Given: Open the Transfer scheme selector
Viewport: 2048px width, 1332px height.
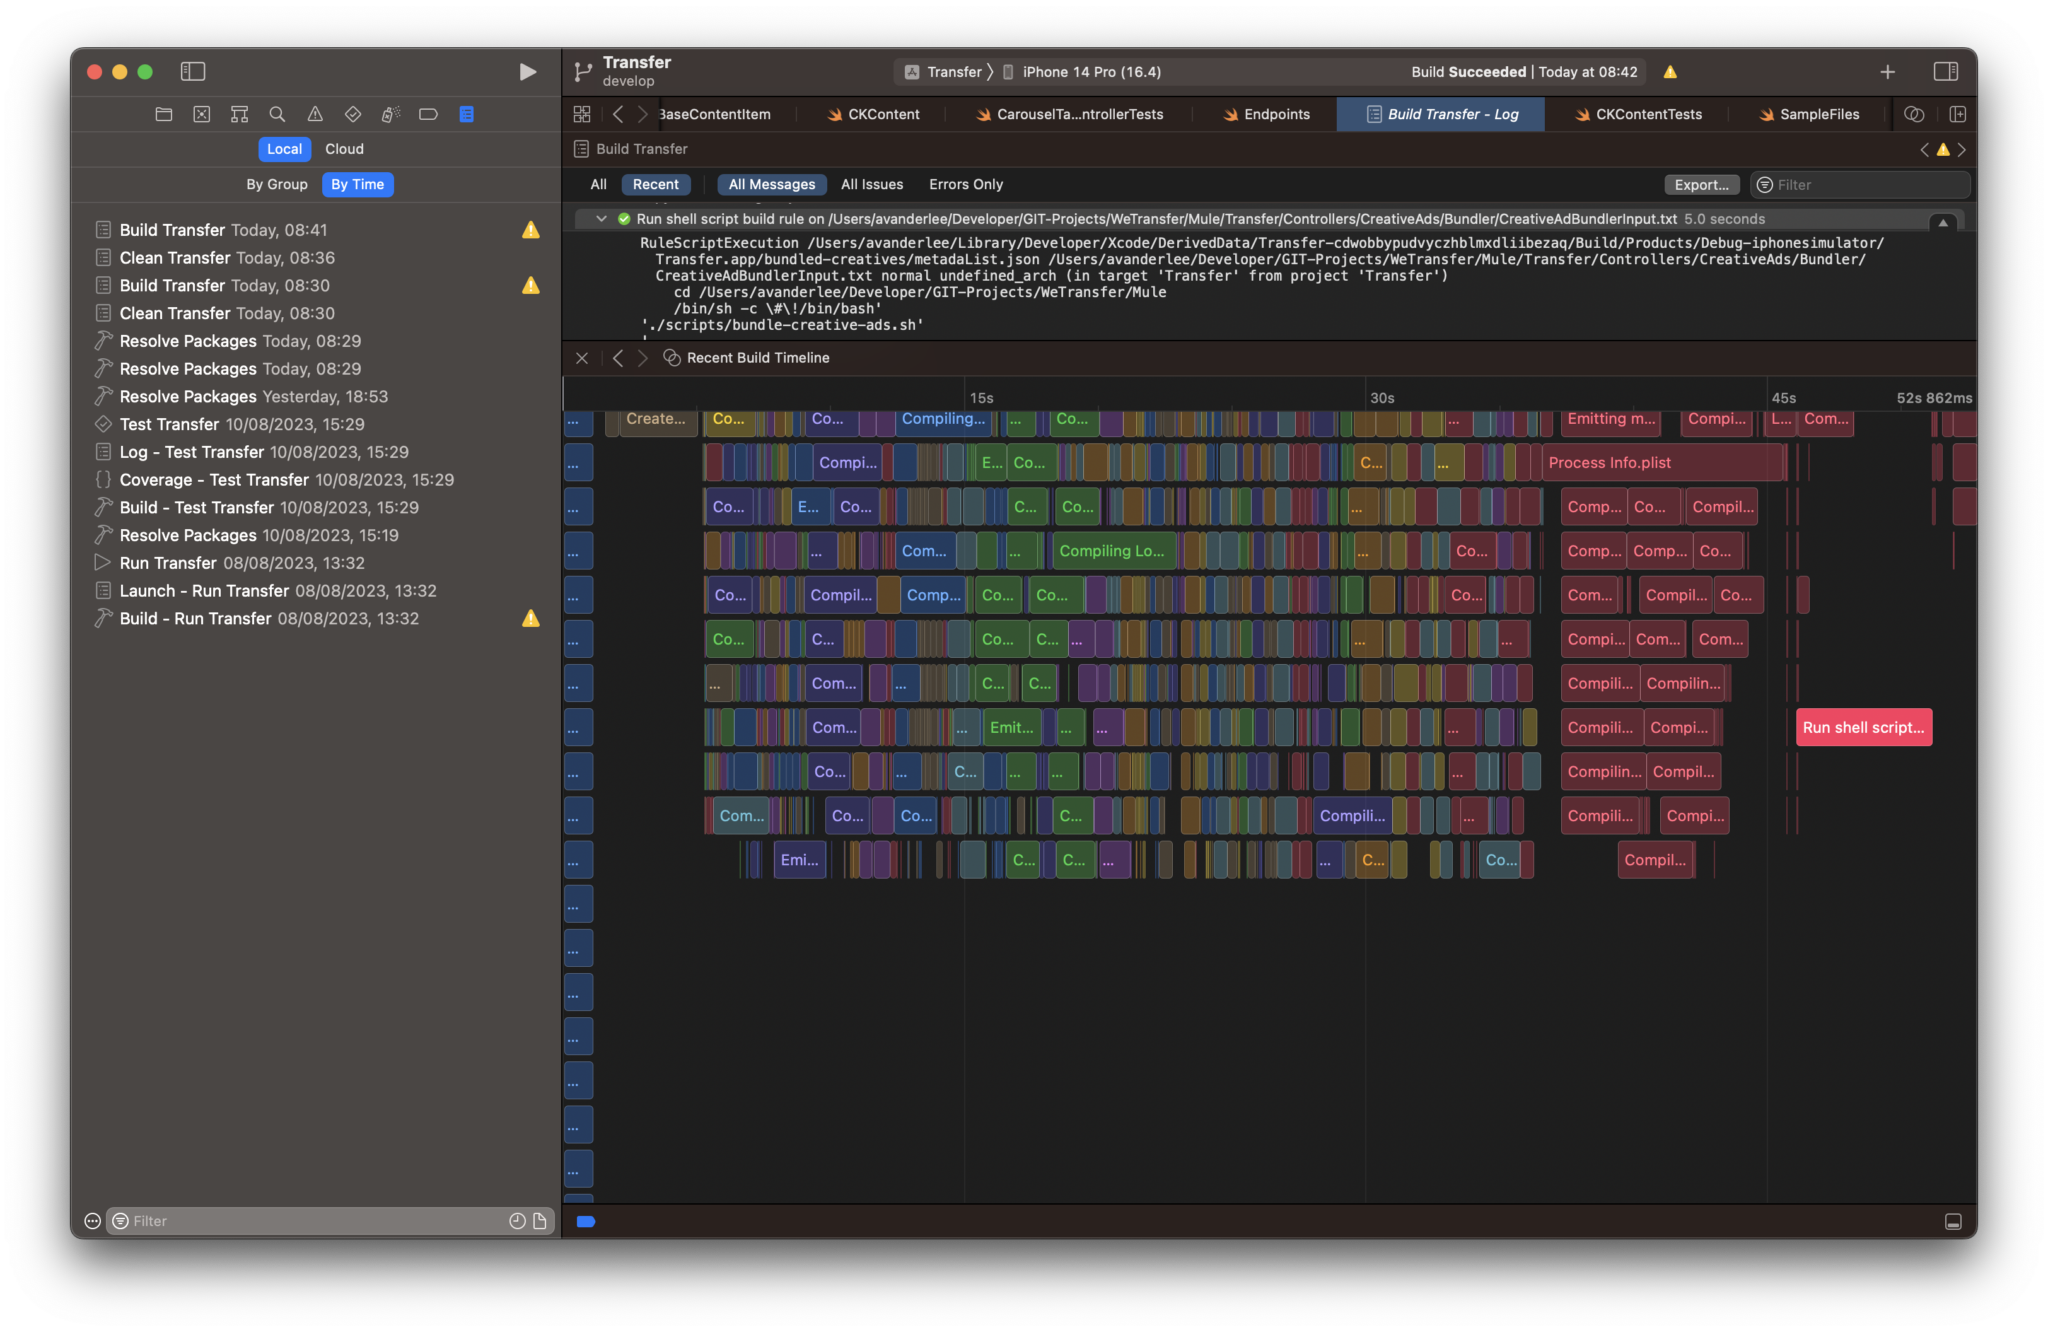Looking at the screenshot, I should pyautogui.click(x=943, y=72).
